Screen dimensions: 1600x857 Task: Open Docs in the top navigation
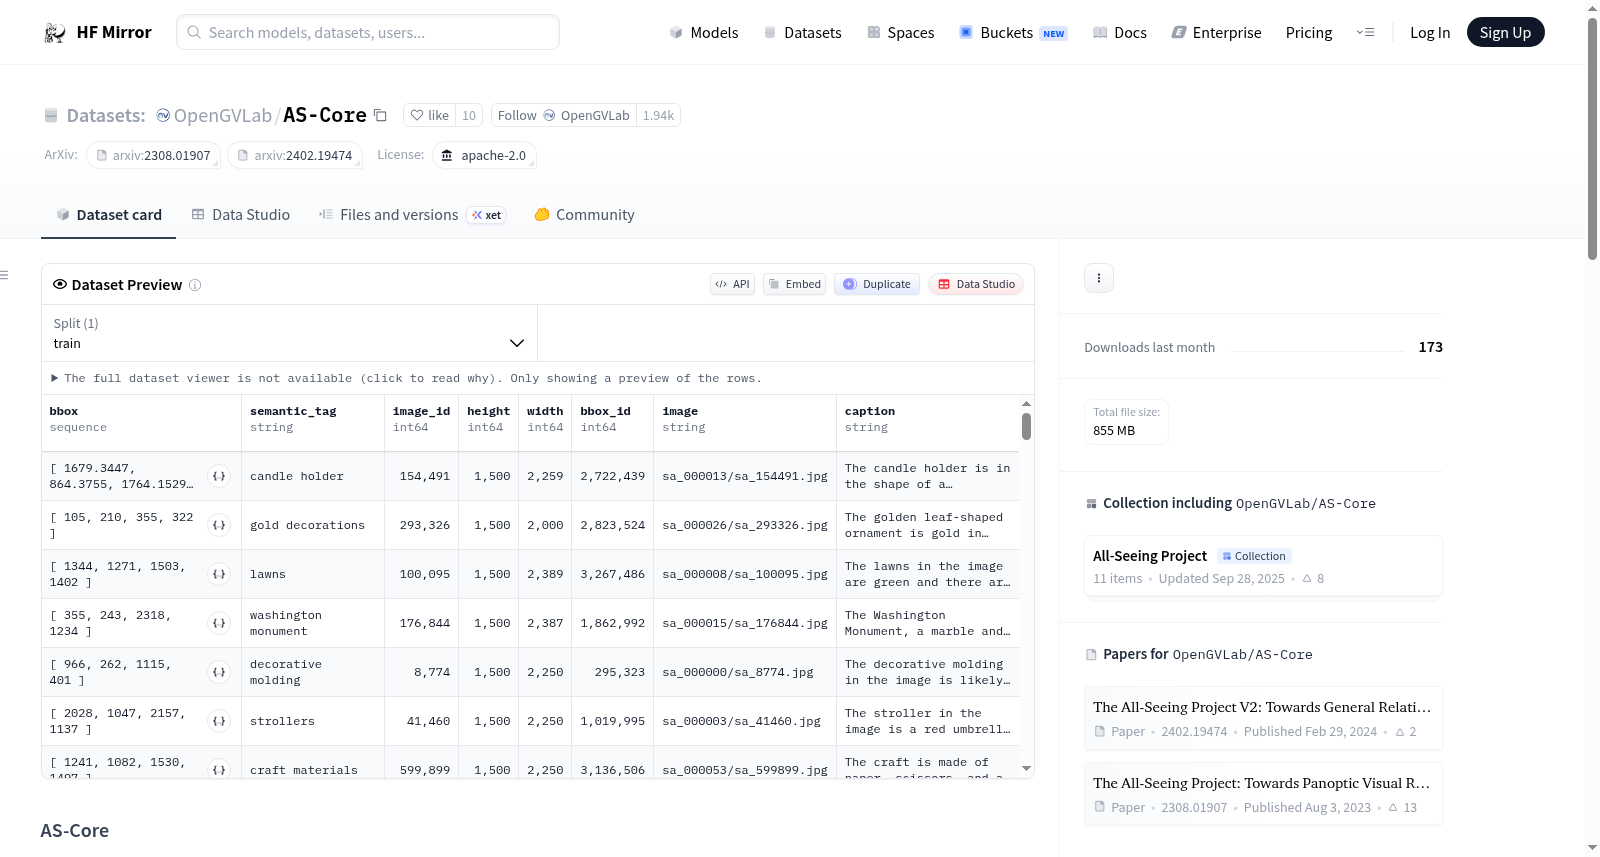pos(1120,33)
